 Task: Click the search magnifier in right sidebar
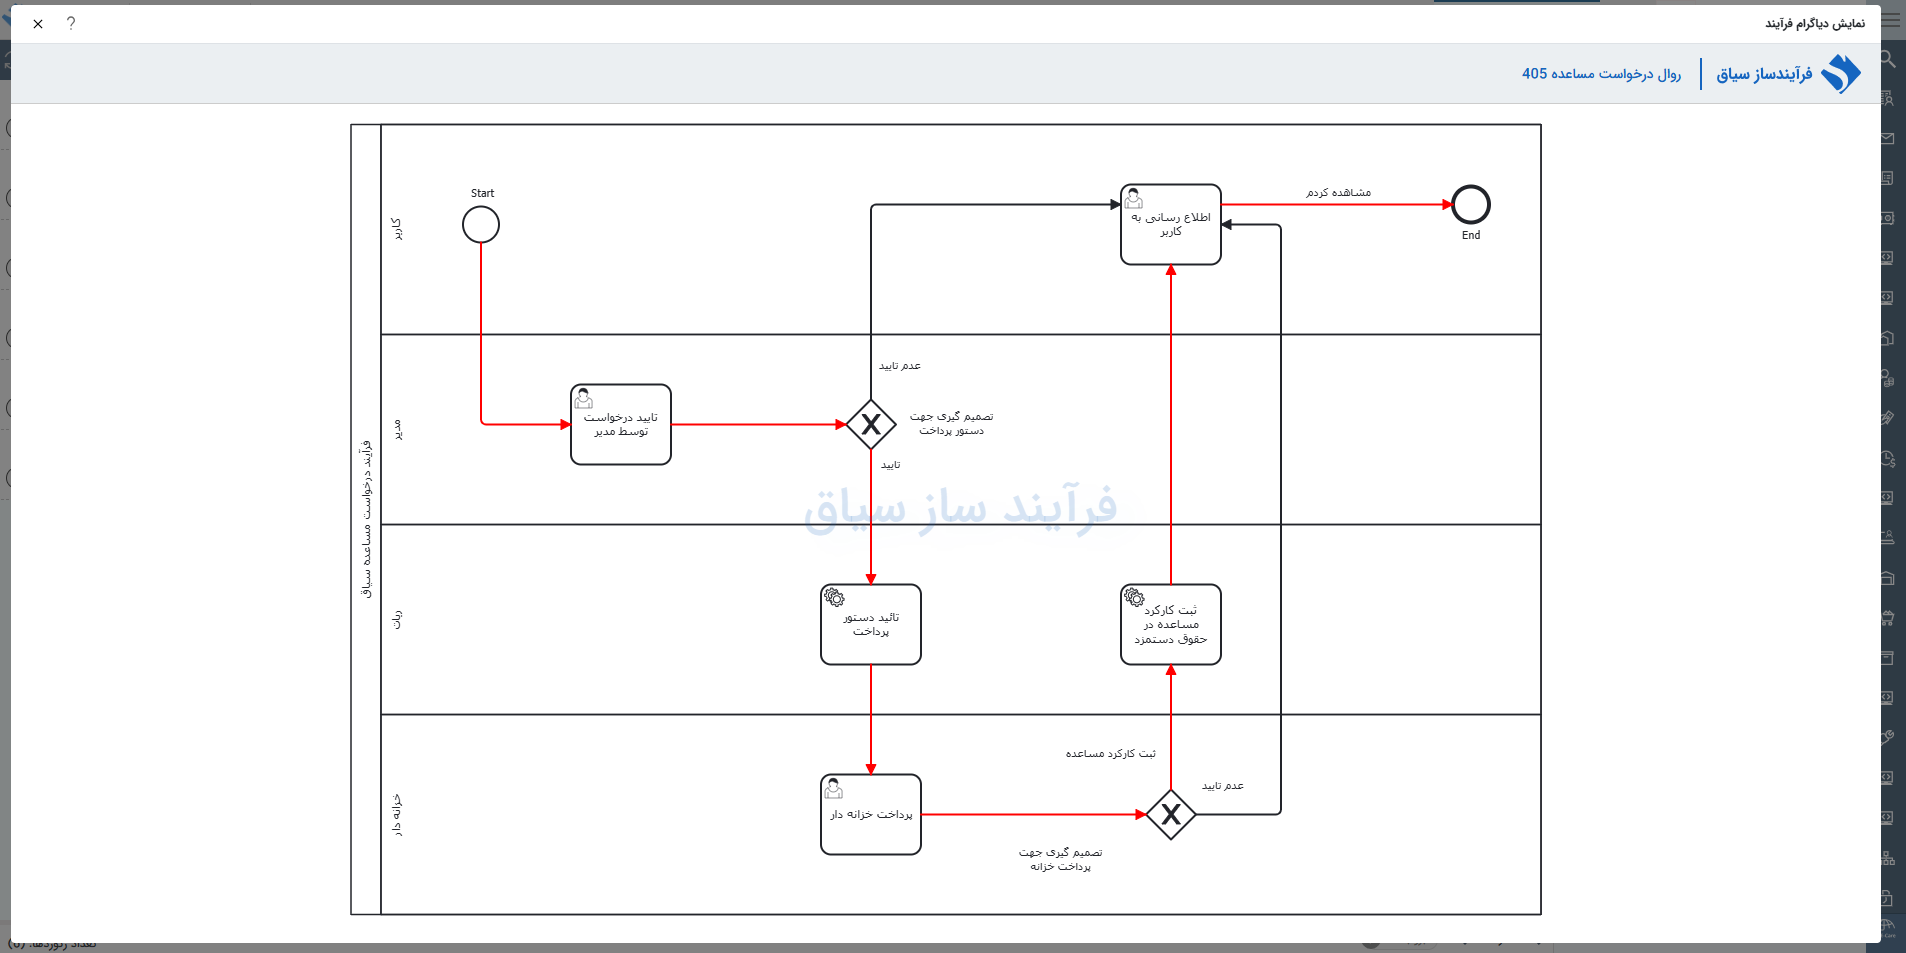pyautogui.click(x=1888, y=59)
